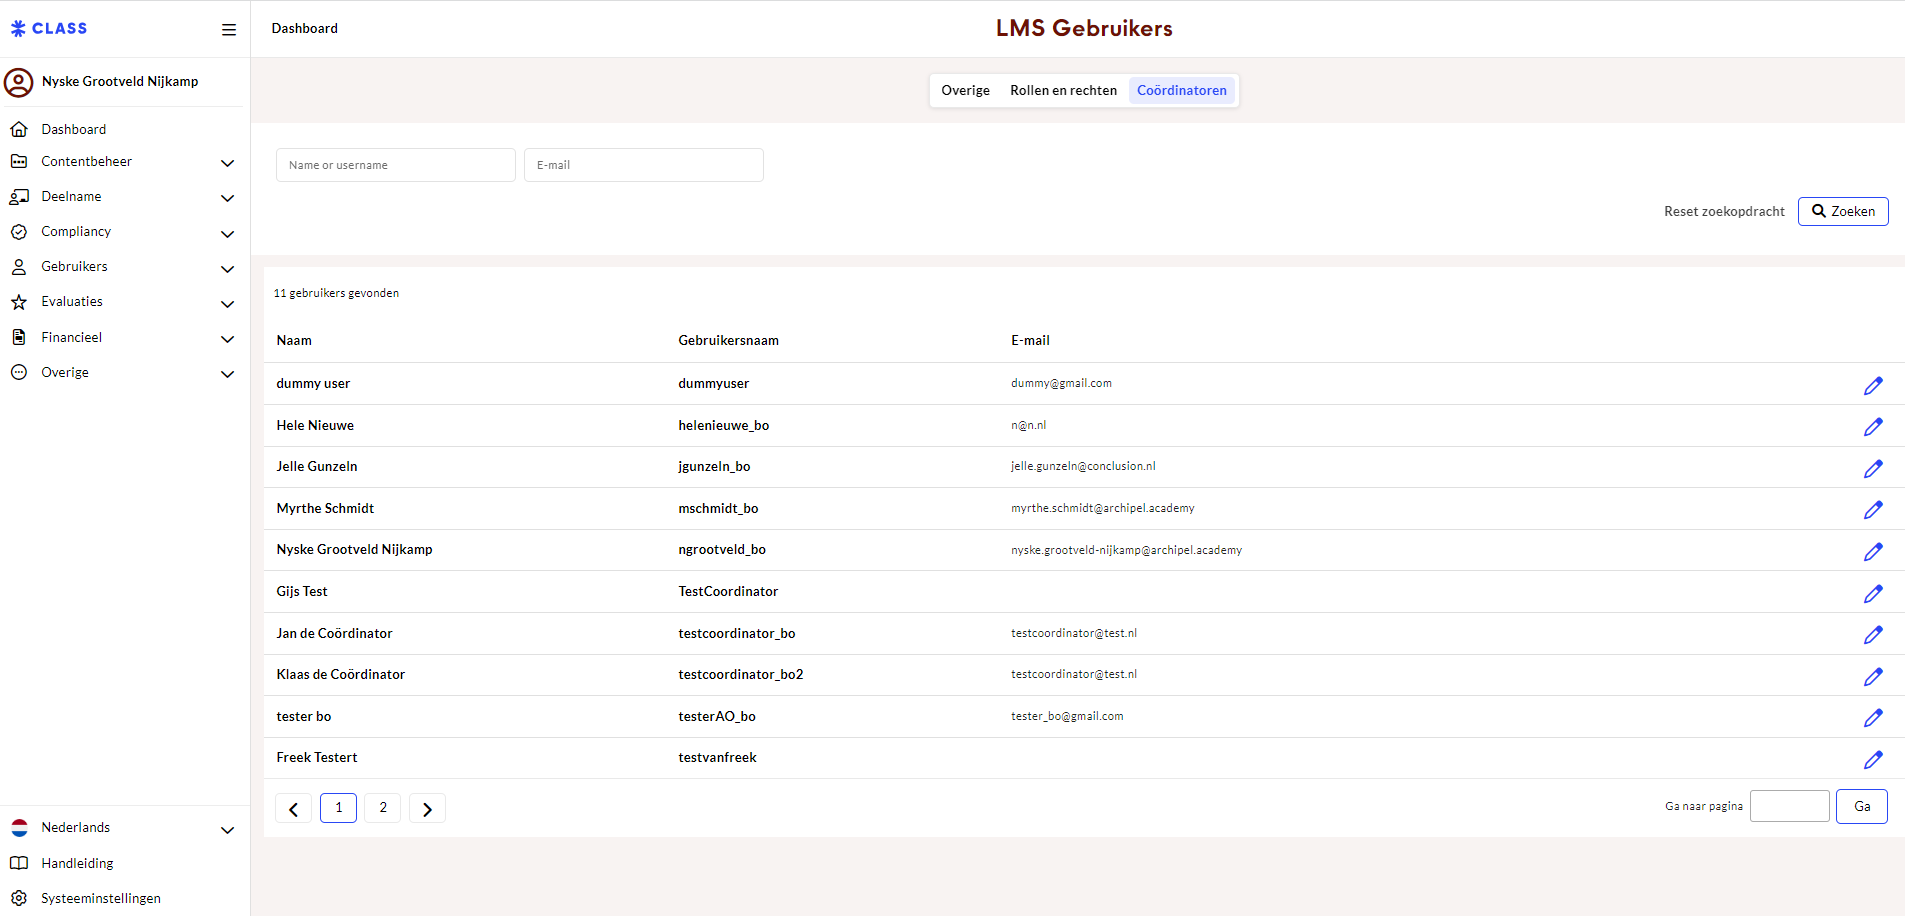Click Reset zoekopdracht link

(1723, 212)
